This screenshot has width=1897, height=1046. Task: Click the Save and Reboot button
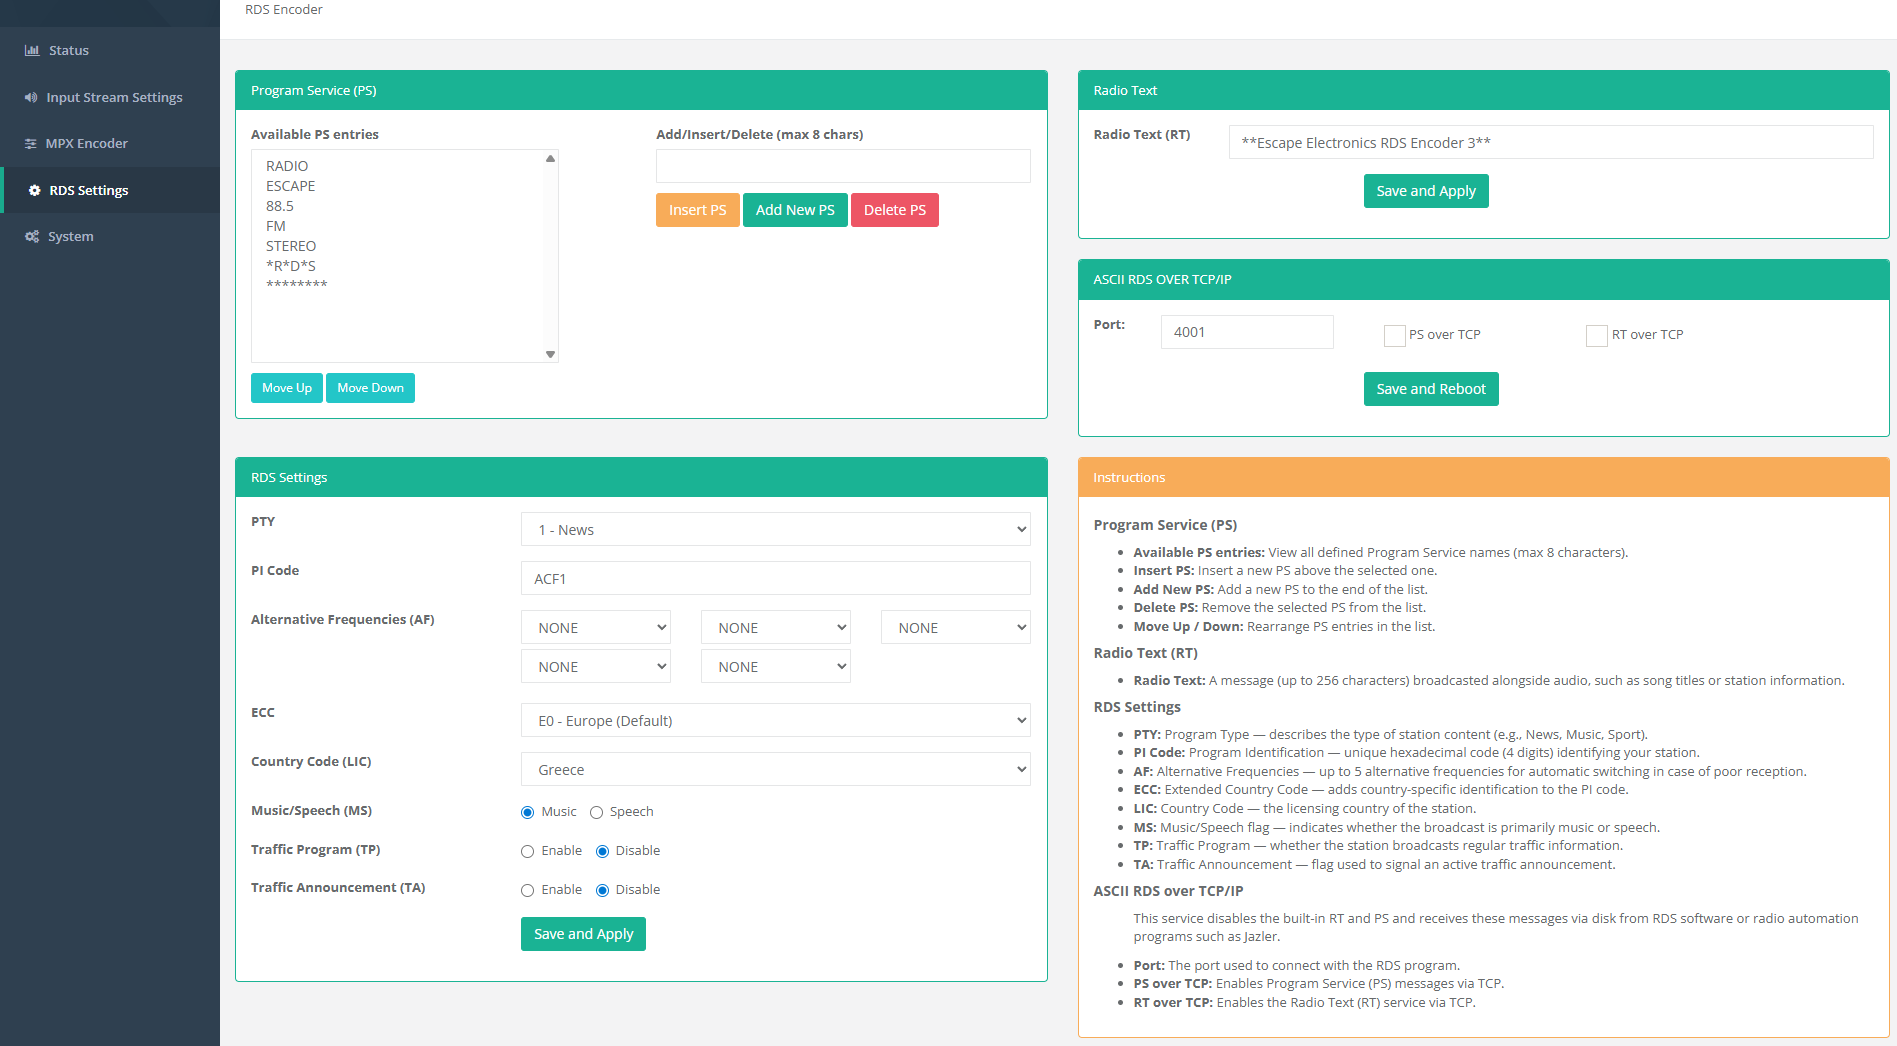(x=1430, y=389)
